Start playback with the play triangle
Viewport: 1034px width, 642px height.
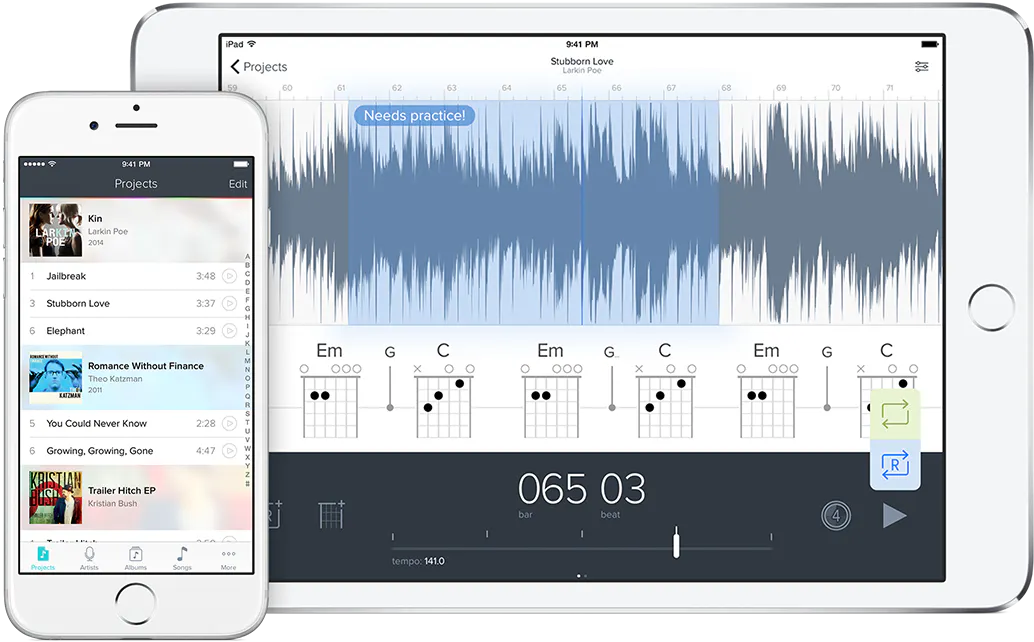894,515
